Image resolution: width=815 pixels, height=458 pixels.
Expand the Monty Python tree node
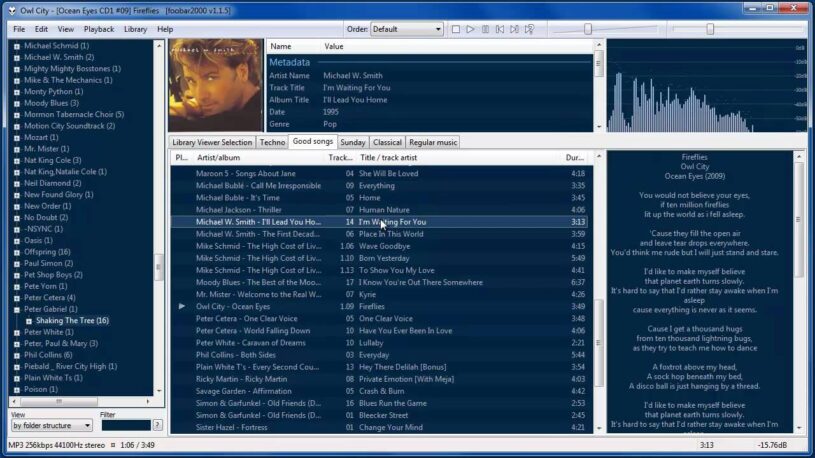point(17,92)
